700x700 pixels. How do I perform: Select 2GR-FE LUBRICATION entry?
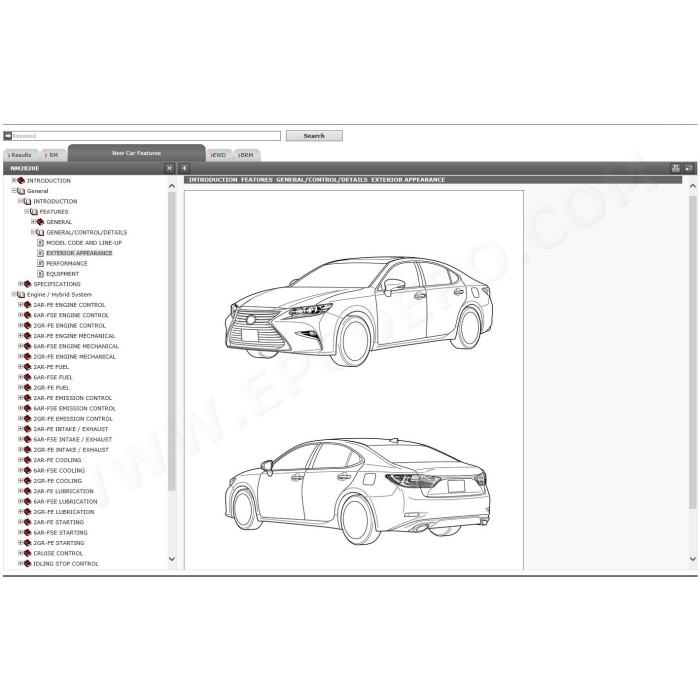point(64,512)
